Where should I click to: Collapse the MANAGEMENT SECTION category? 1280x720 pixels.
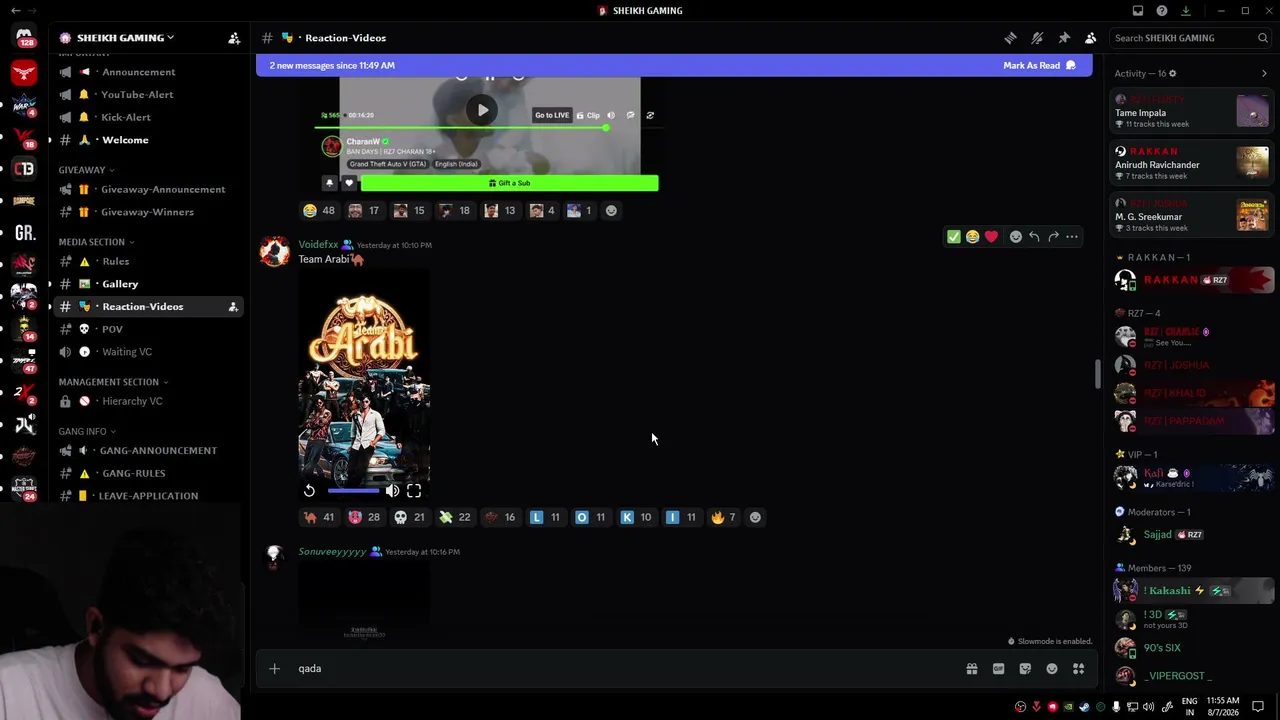113,382
